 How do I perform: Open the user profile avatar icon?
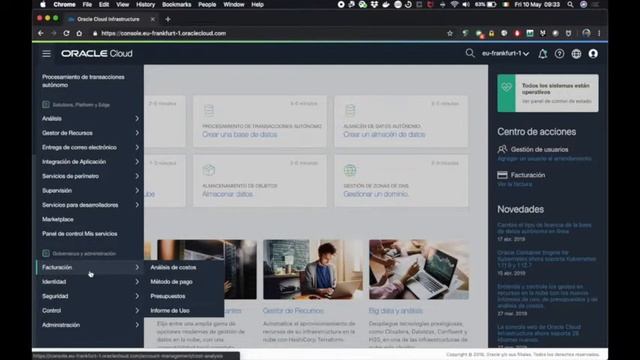coord(593,53)
